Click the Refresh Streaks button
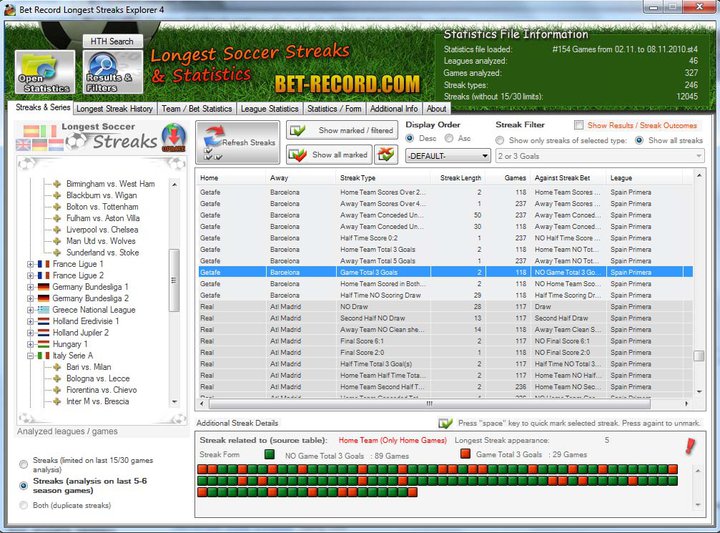 pyautogui.click(x=238, y=143)
